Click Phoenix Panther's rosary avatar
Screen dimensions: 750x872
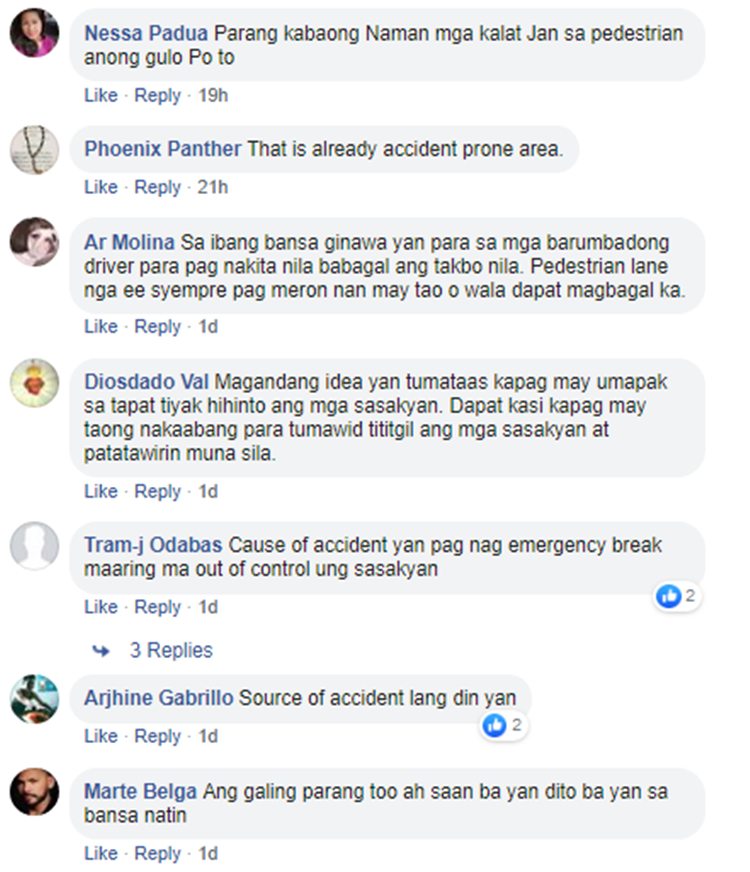[34, 150]
